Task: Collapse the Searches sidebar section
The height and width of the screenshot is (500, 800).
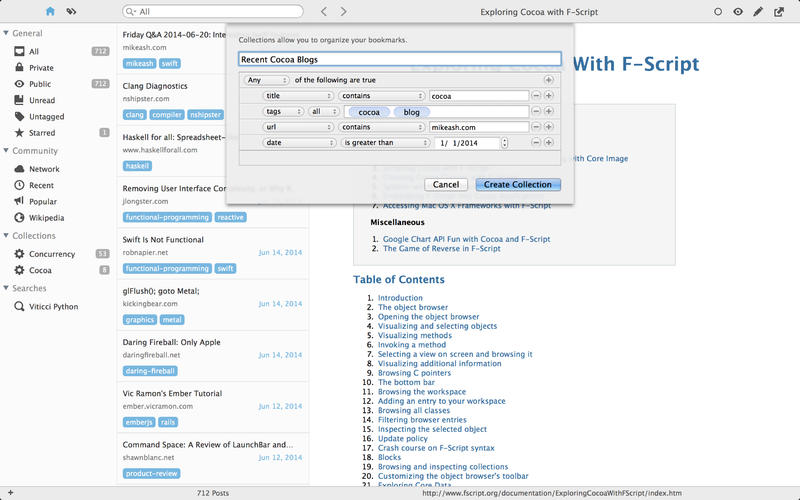Action: click(6, 288)
